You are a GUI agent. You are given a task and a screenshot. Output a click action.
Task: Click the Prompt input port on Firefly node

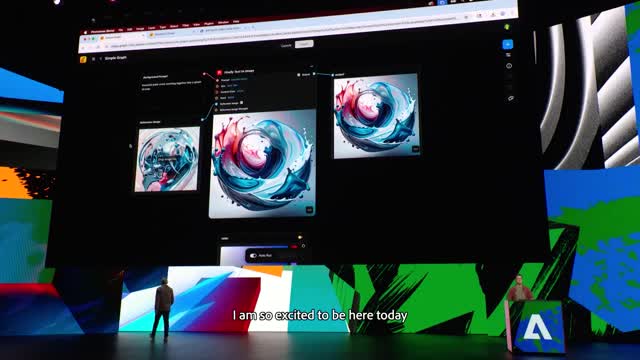click(x=217, y=80)
